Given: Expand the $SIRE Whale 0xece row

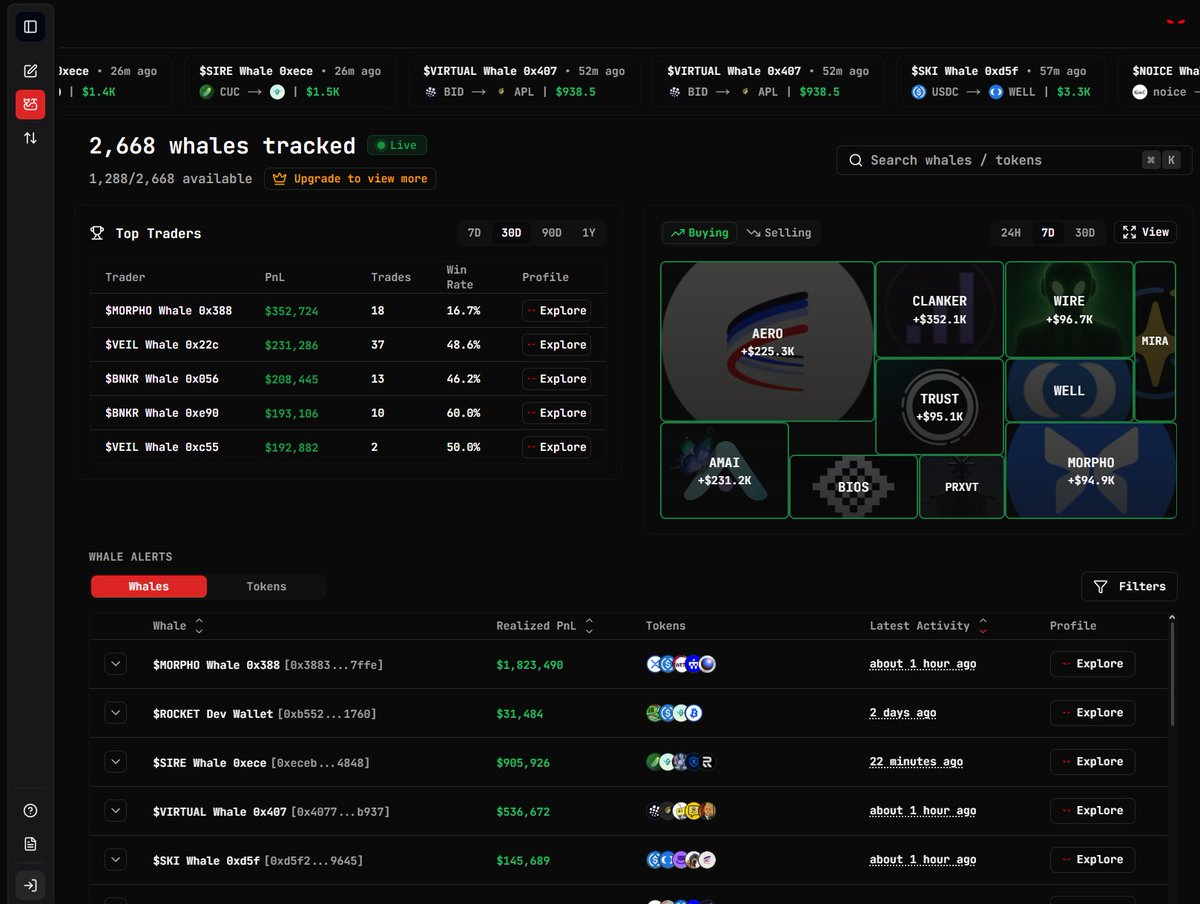Looking at the screenshot, I should [x=116, y=762].
